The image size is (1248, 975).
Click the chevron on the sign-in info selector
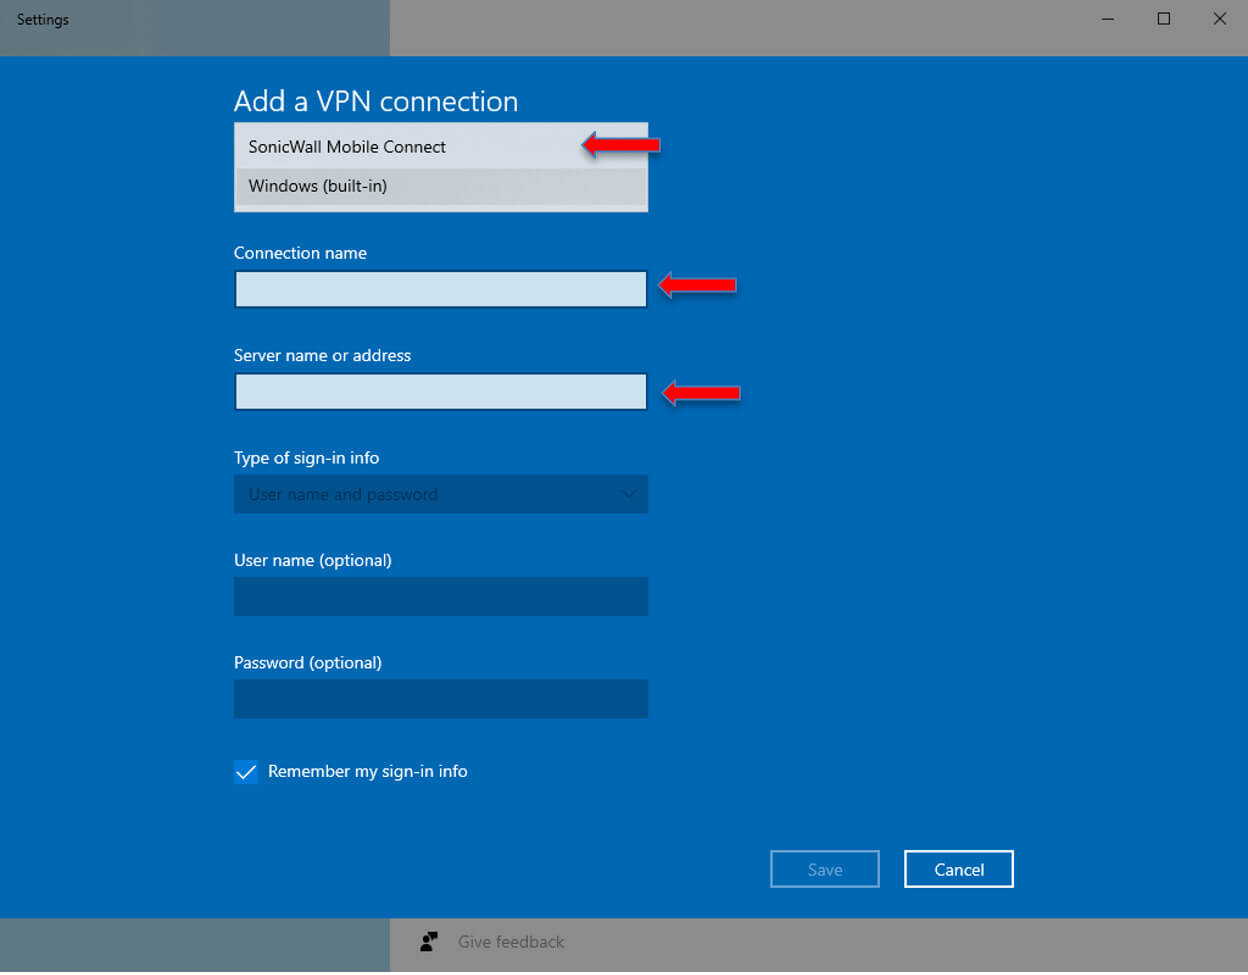click(x=629, y=494)
